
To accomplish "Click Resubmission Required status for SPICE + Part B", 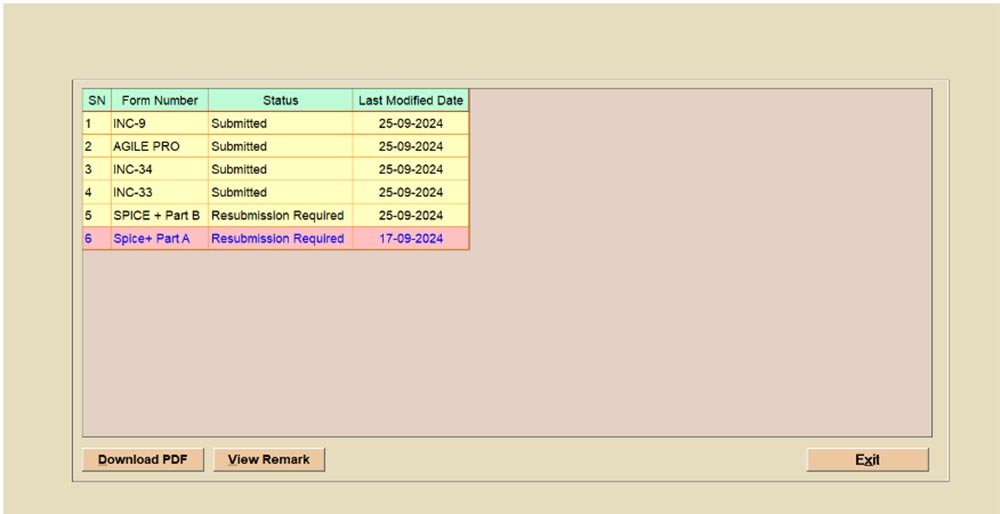I will point(277,216).
